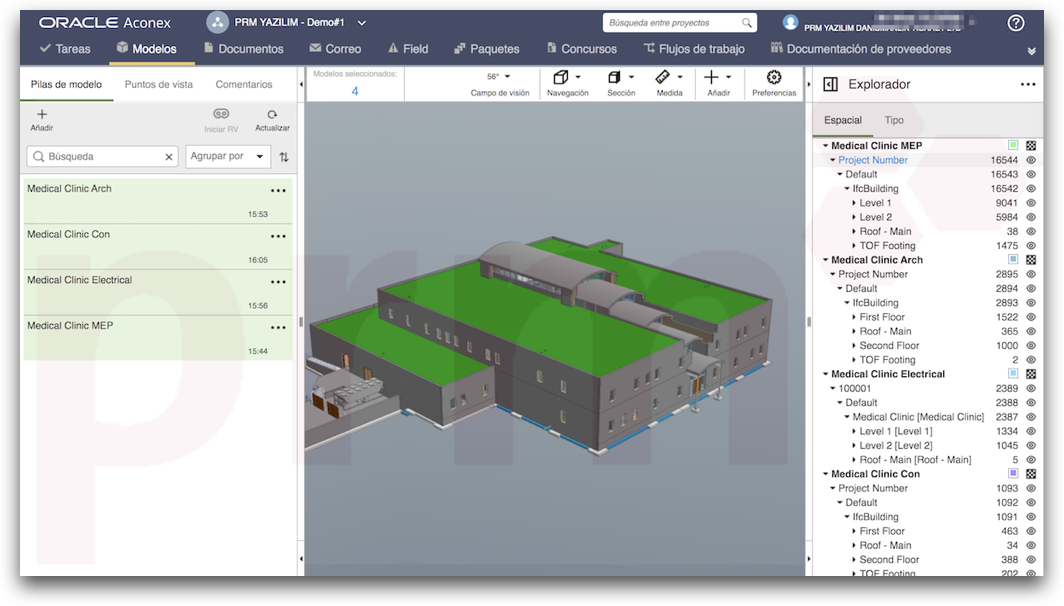This screenshot has width=1064, height=606.
Task: Toggle checkerboard transparency for Medical Clinic Electrical
Action: coord(1030,374)
